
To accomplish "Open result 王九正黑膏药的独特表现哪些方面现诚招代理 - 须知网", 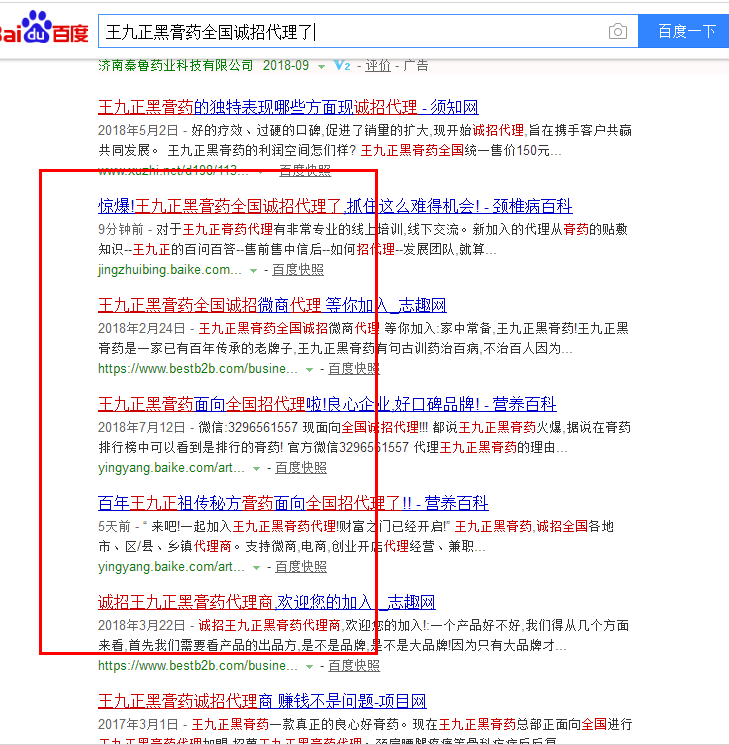I will tap(288, 107).
